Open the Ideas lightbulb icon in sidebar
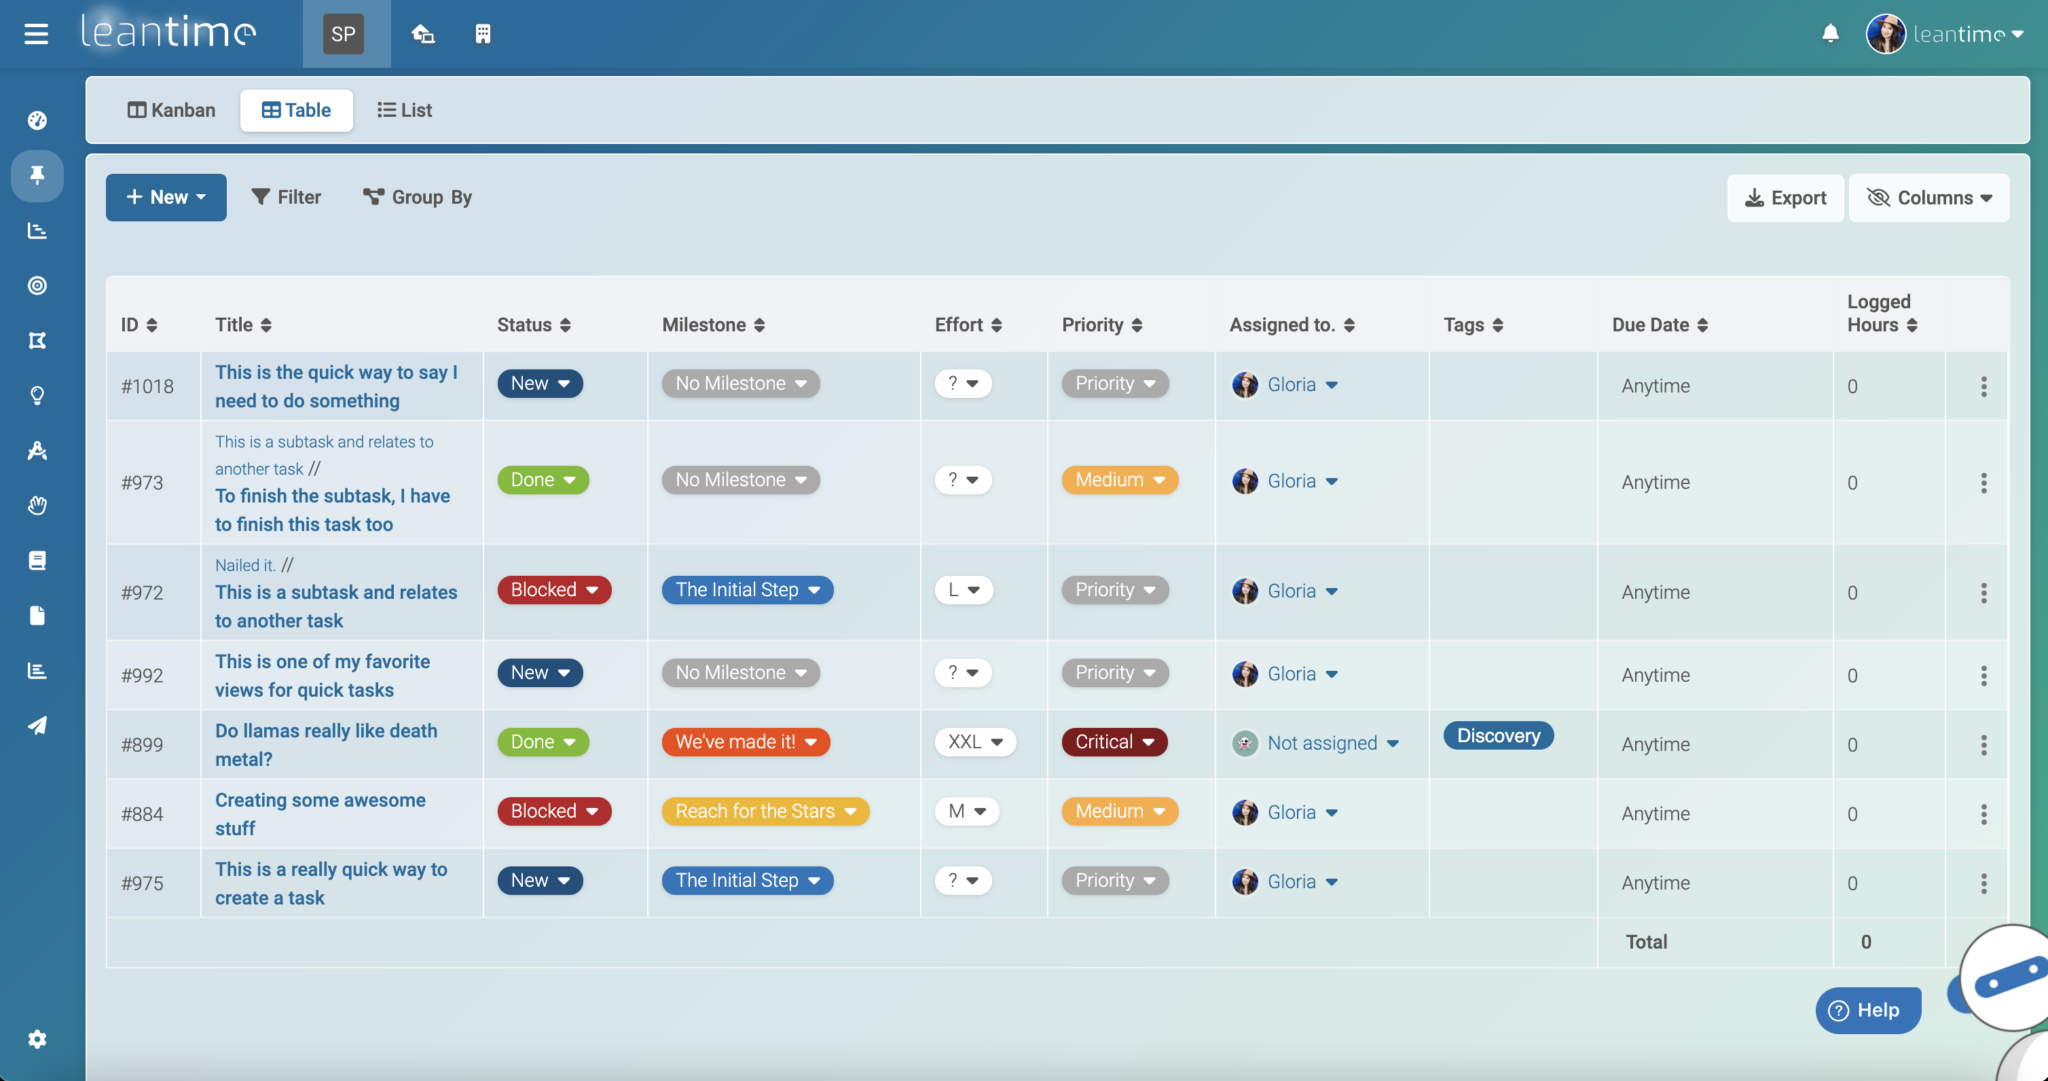Screen dimensions: 2048x1081 pos(37,395)
